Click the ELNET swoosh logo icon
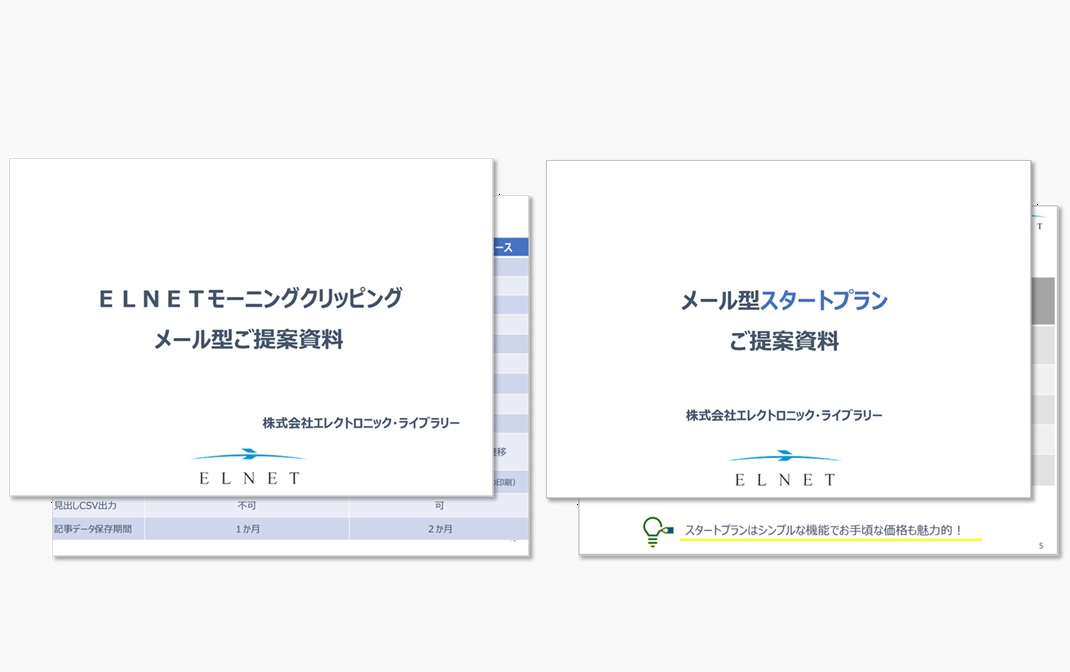This screenshot has height=672, width=1070. click(248, 456)
